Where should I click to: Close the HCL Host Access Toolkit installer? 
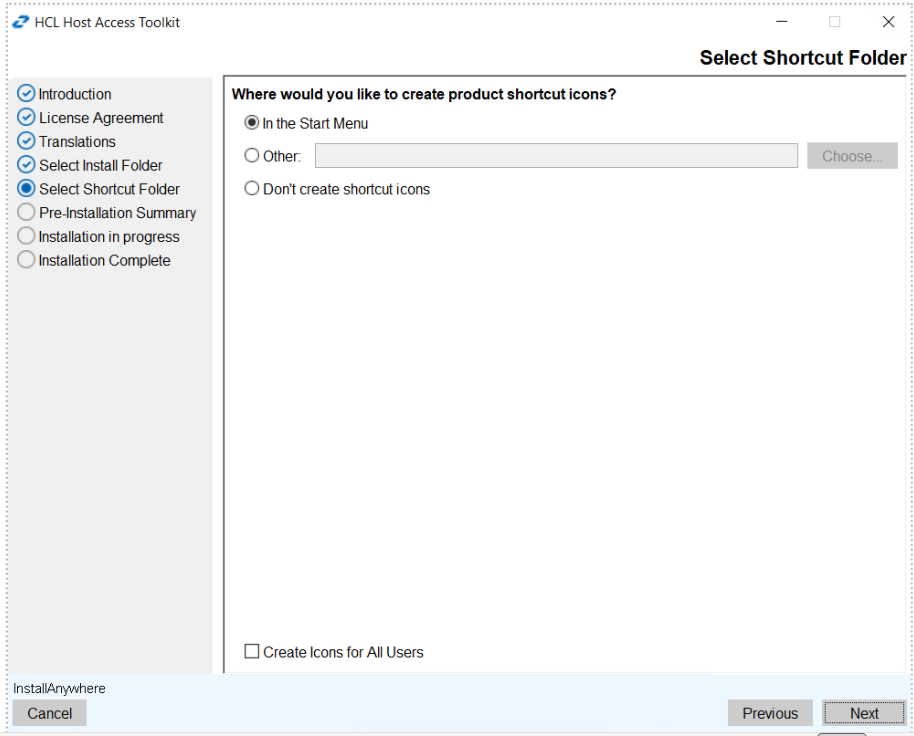click(x=888, y=22)
